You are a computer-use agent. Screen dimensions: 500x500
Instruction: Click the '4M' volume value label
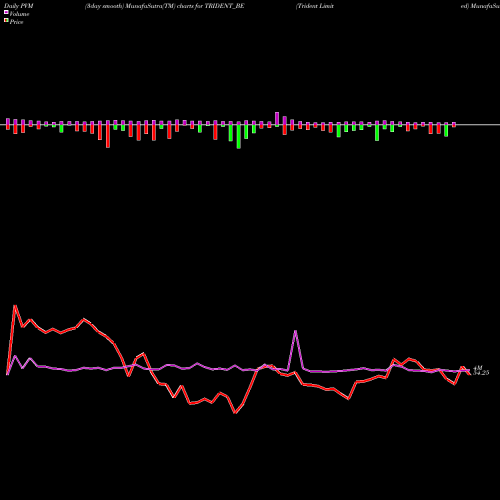pyautogui.click(x=478, y=368)
